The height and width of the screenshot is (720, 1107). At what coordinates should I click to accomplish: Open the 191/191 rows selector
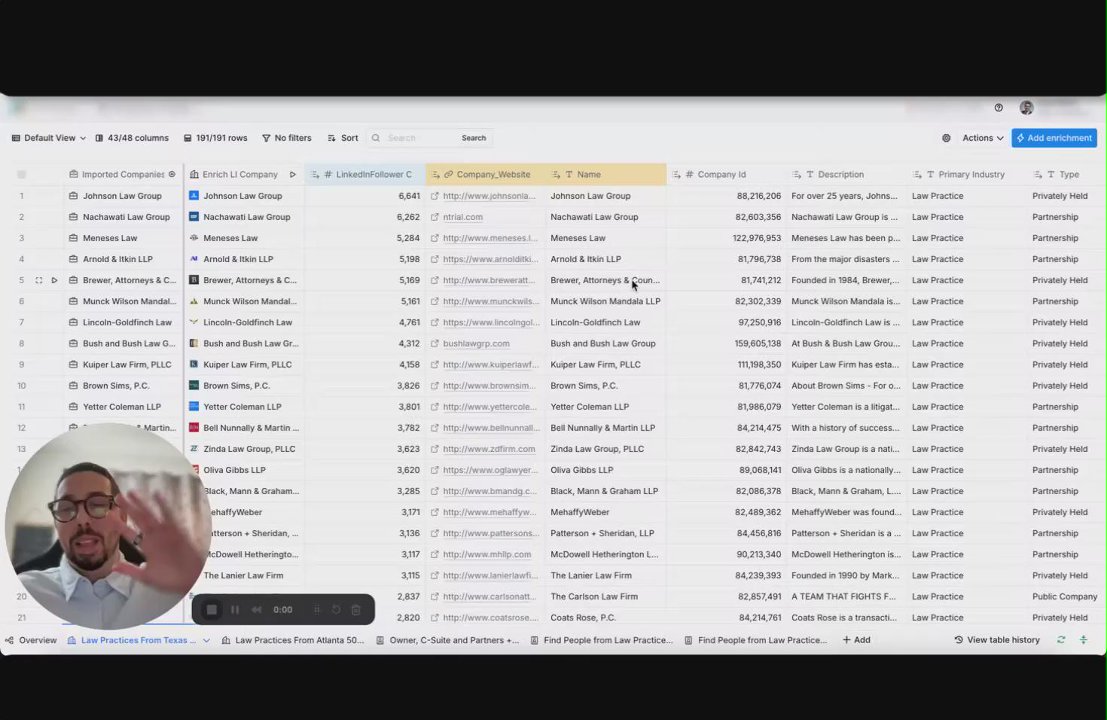(x=215, y=138)
